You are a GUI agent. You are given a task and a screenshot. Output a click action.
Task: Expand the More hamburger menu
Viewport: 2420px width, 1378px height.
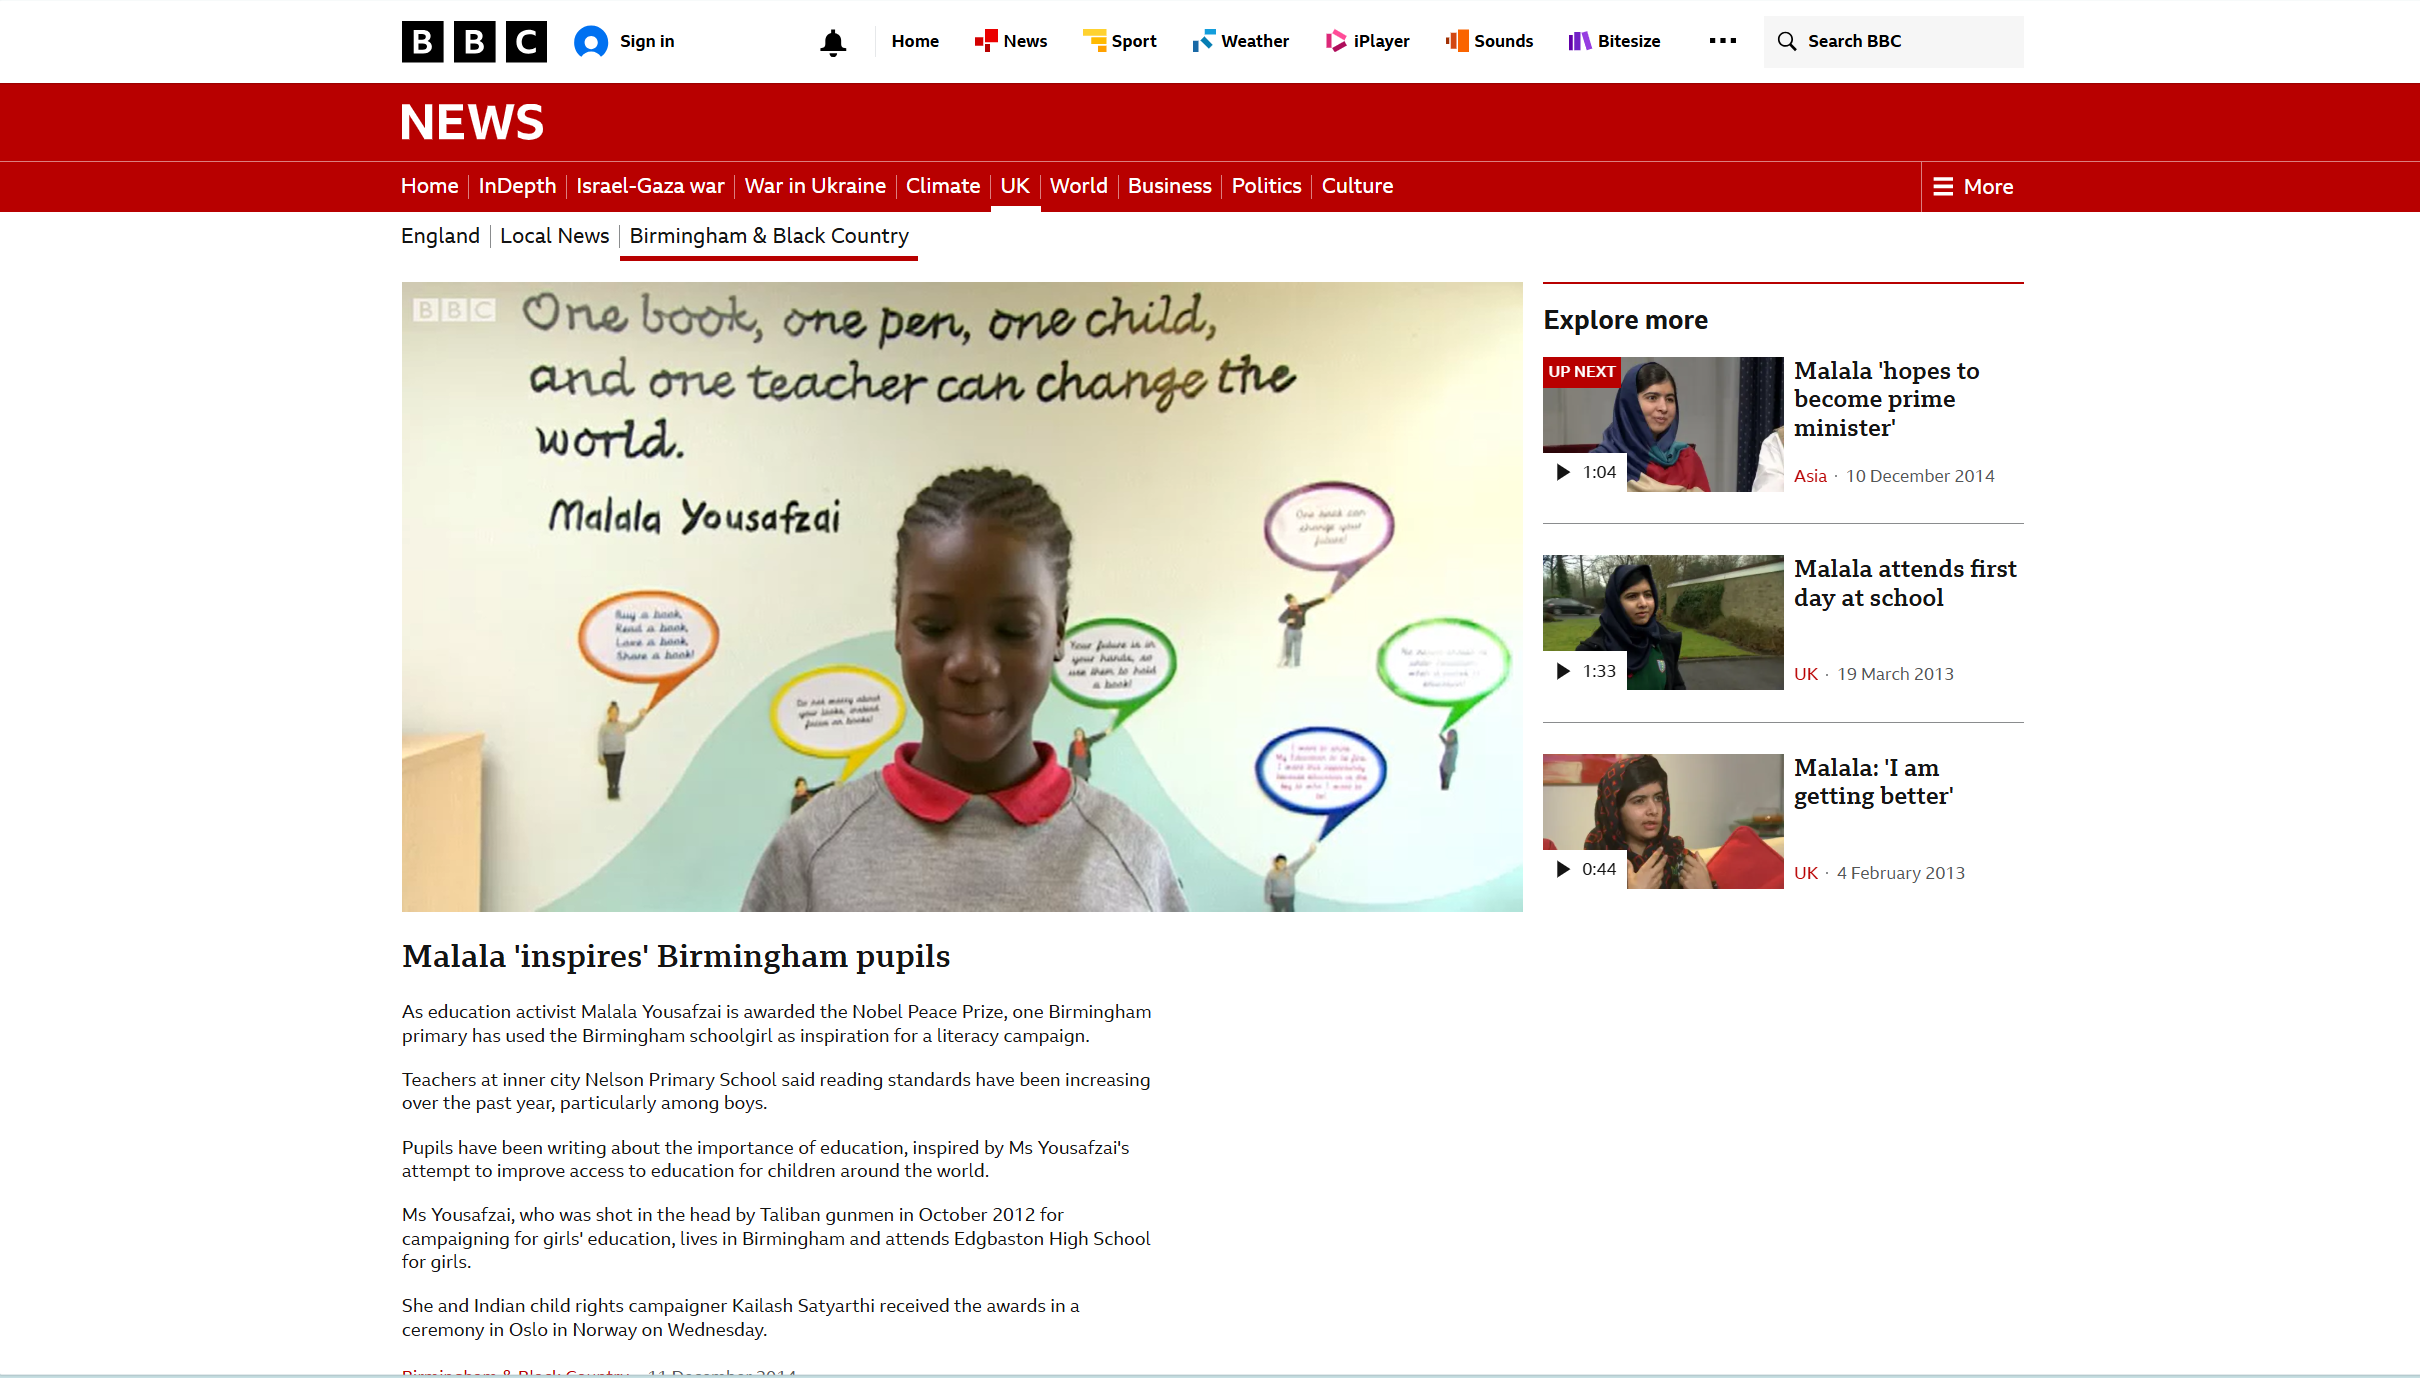(x=1973, y=187)
